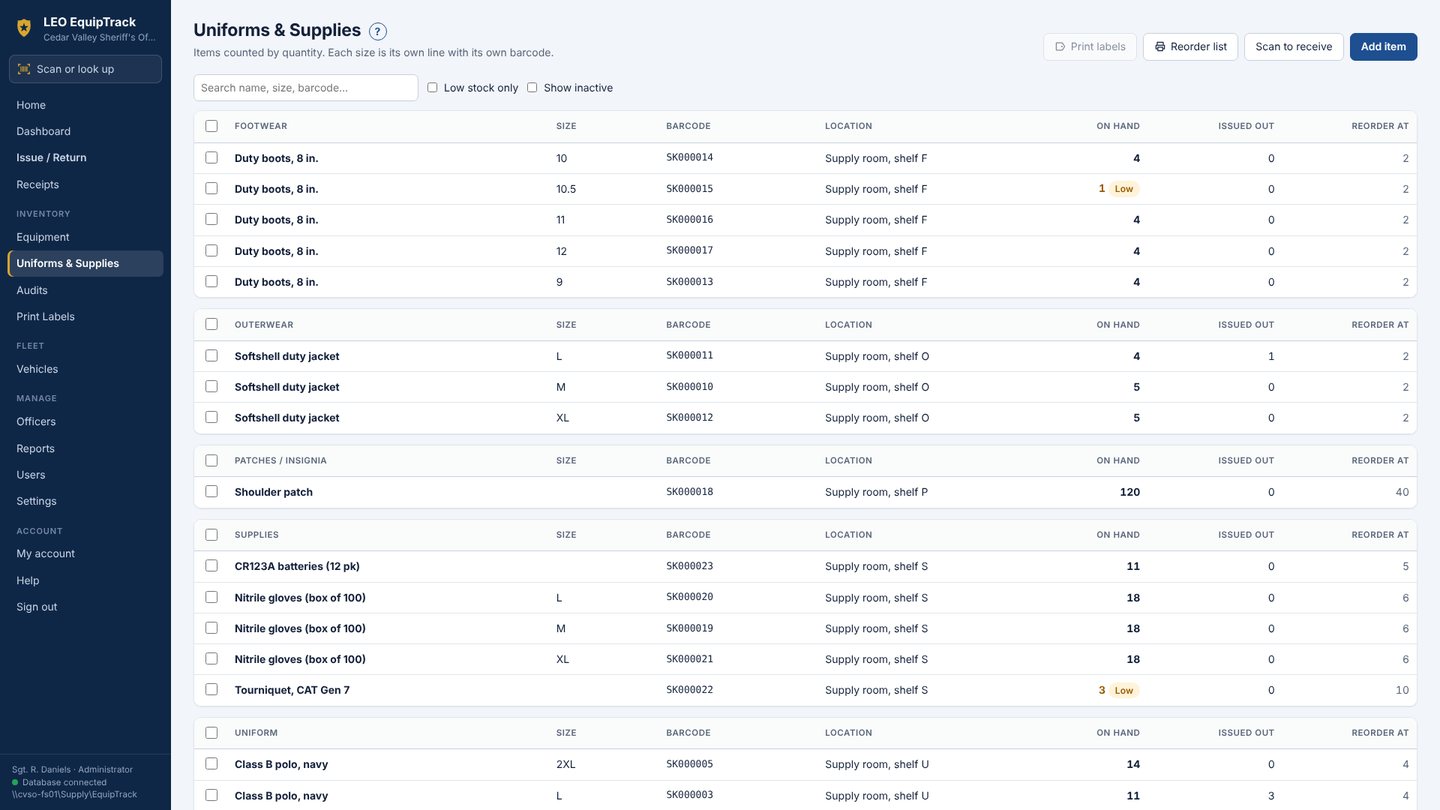Click Sign out in sidebar
Viewport: 1440px width, 810px height.
85,607
